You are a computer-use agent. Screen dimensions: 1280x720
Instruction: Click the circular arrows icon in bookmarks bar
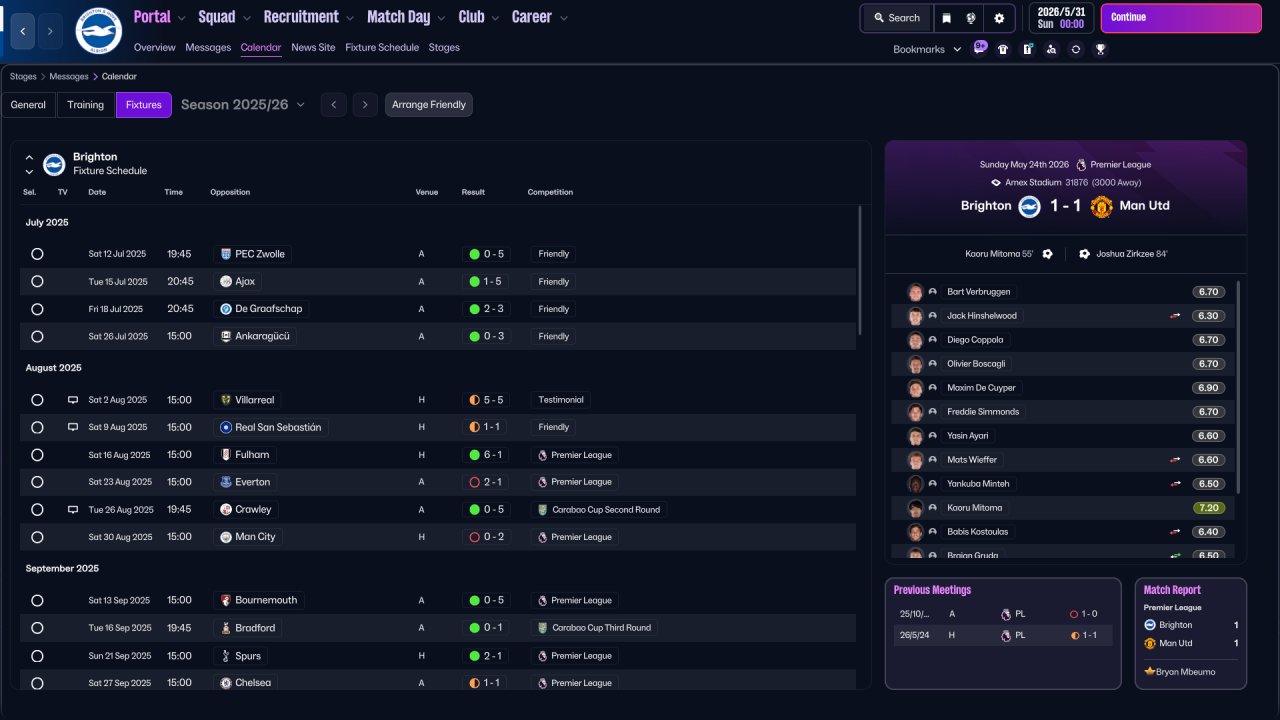pyautogui.click(x=1075, y=49)
